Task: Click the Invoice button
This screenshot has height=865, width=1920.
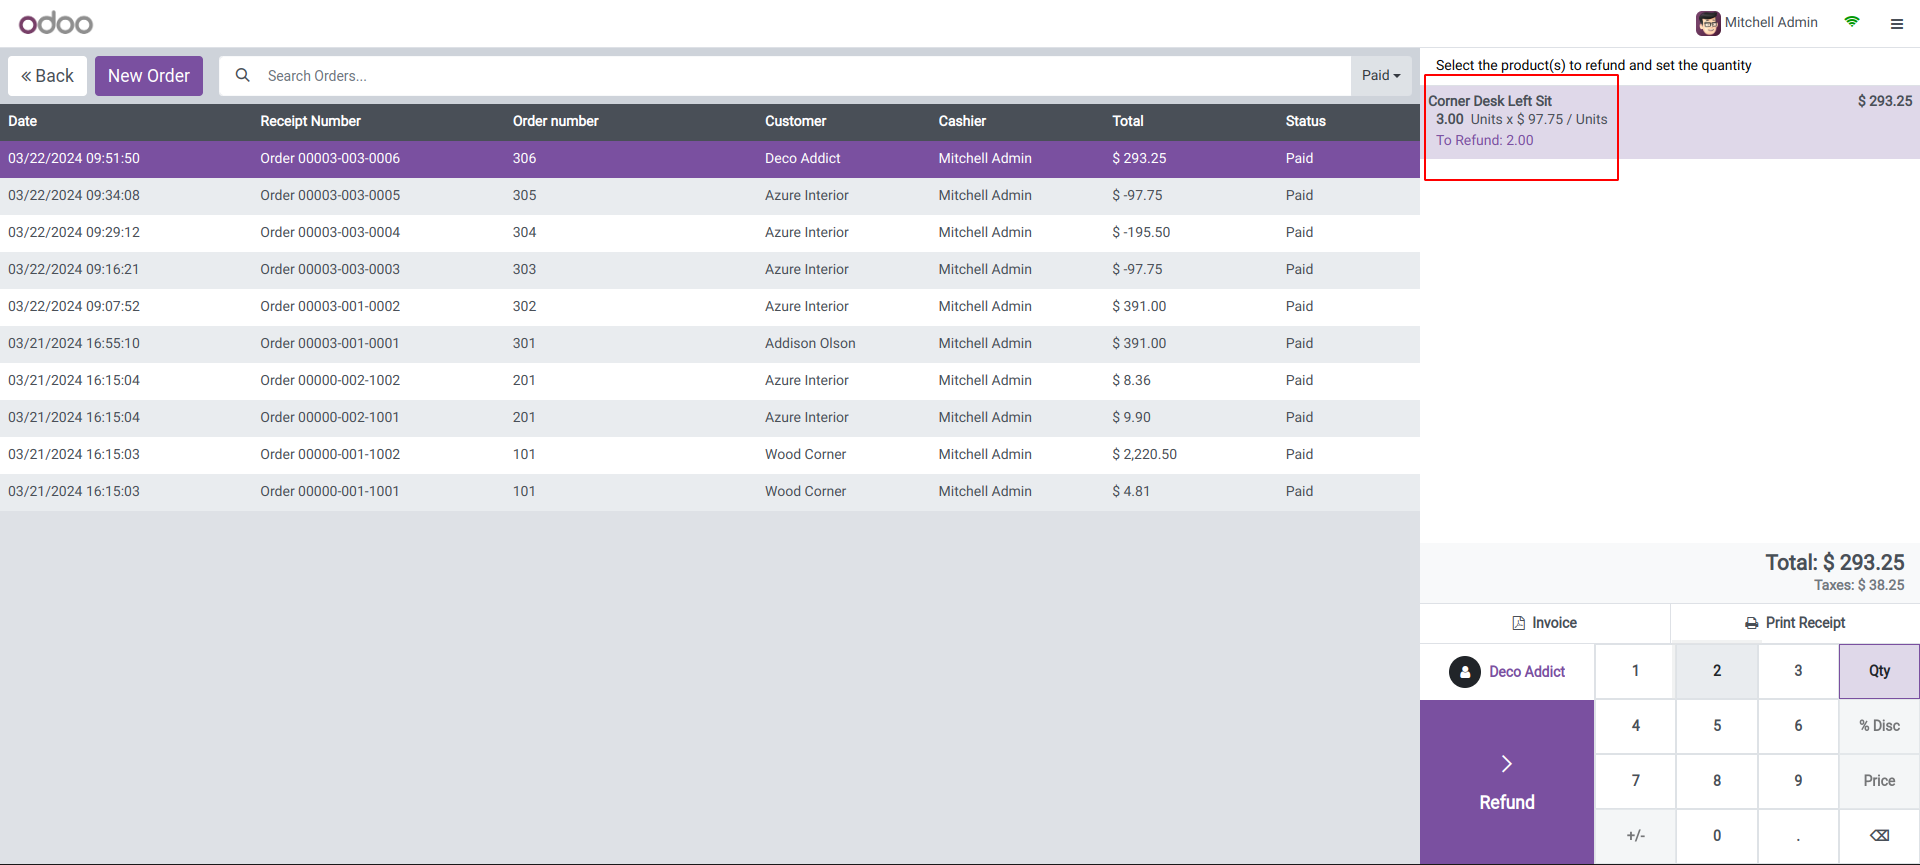Action: tap(1545, 623)
